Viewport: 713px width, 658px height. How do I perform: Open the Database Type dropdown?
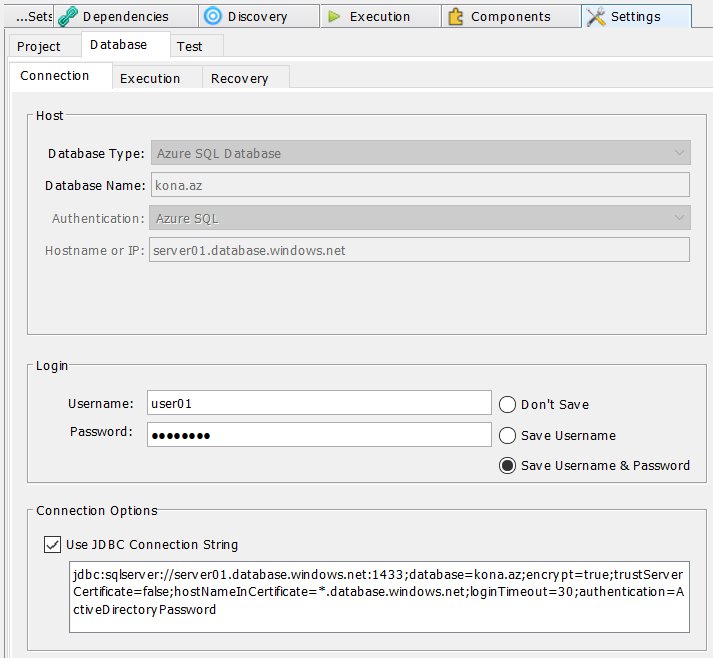tap(421, 153)
